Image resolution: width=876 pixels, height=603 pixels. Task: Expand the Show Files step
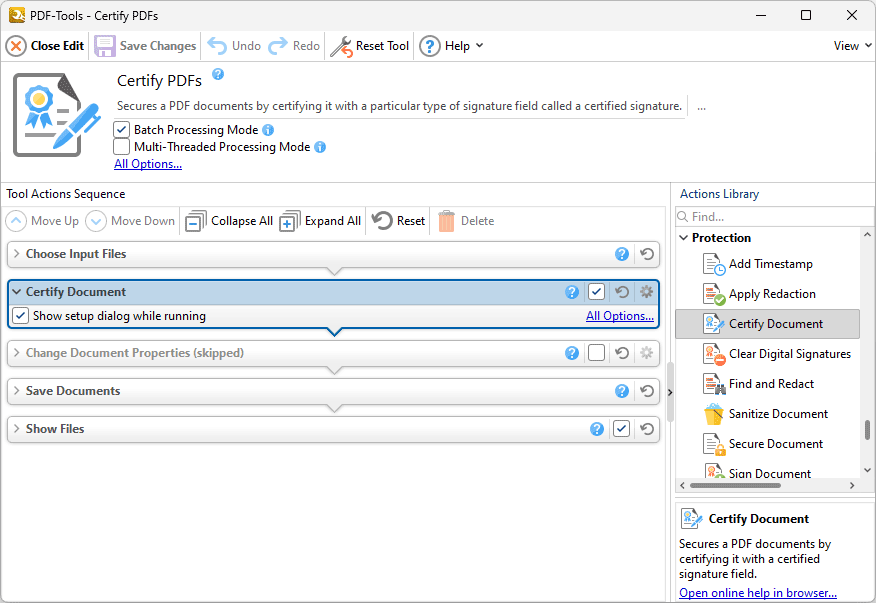click(17, 429)
